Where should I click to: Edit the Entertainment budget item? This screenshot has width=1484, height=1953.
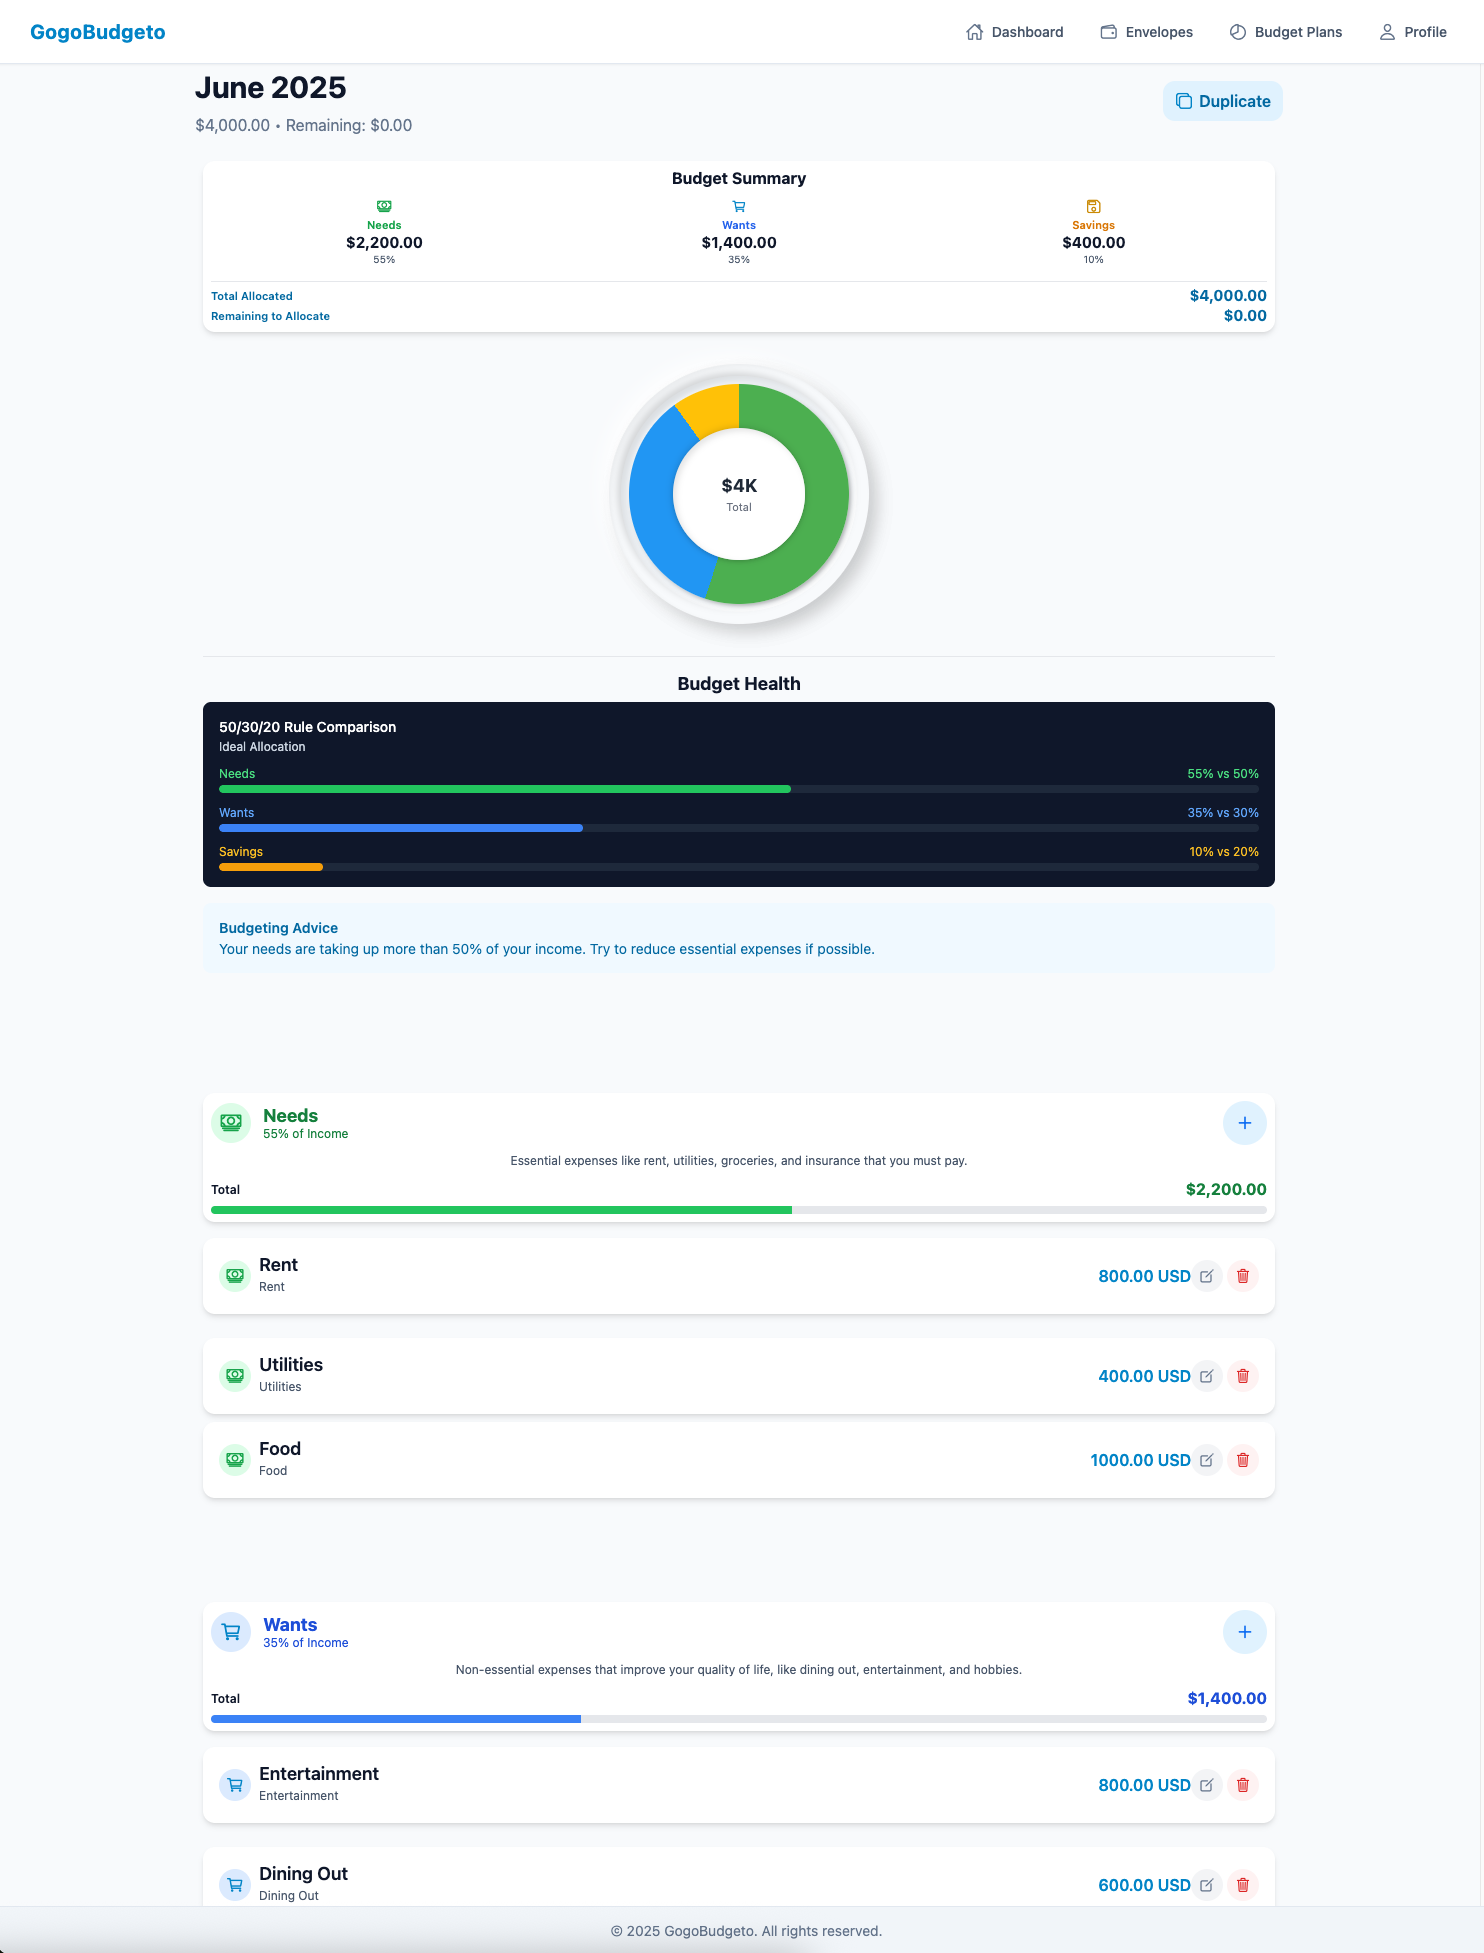click(1207, 1785)
